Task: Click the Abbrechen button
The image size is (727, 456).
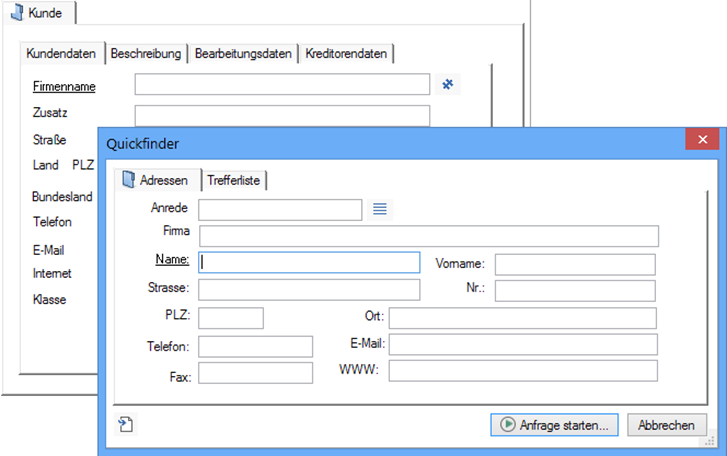Action: (666, 425)
